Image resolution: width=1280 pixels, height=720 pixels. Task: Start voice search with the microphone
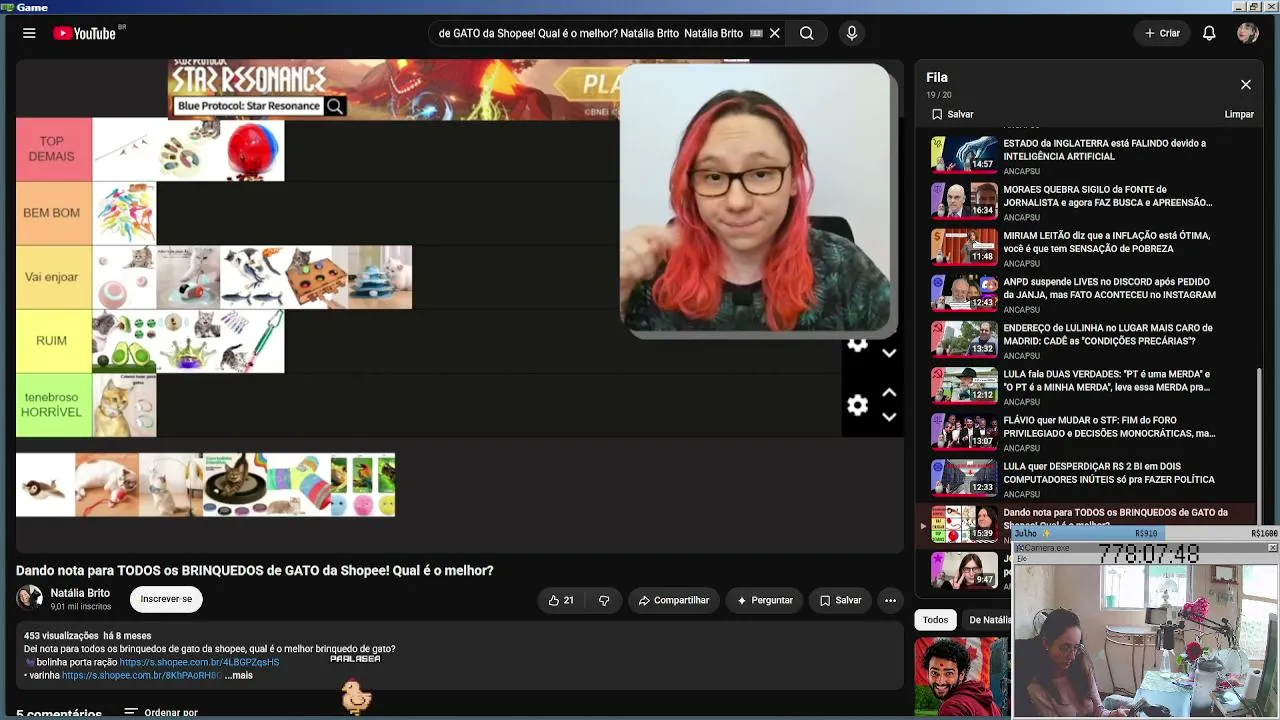coord(852,33)
